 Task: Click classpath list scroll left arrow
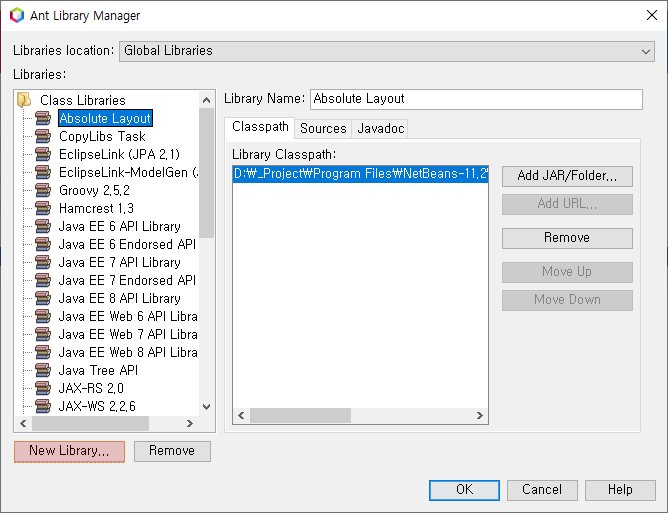coord(242,415)
